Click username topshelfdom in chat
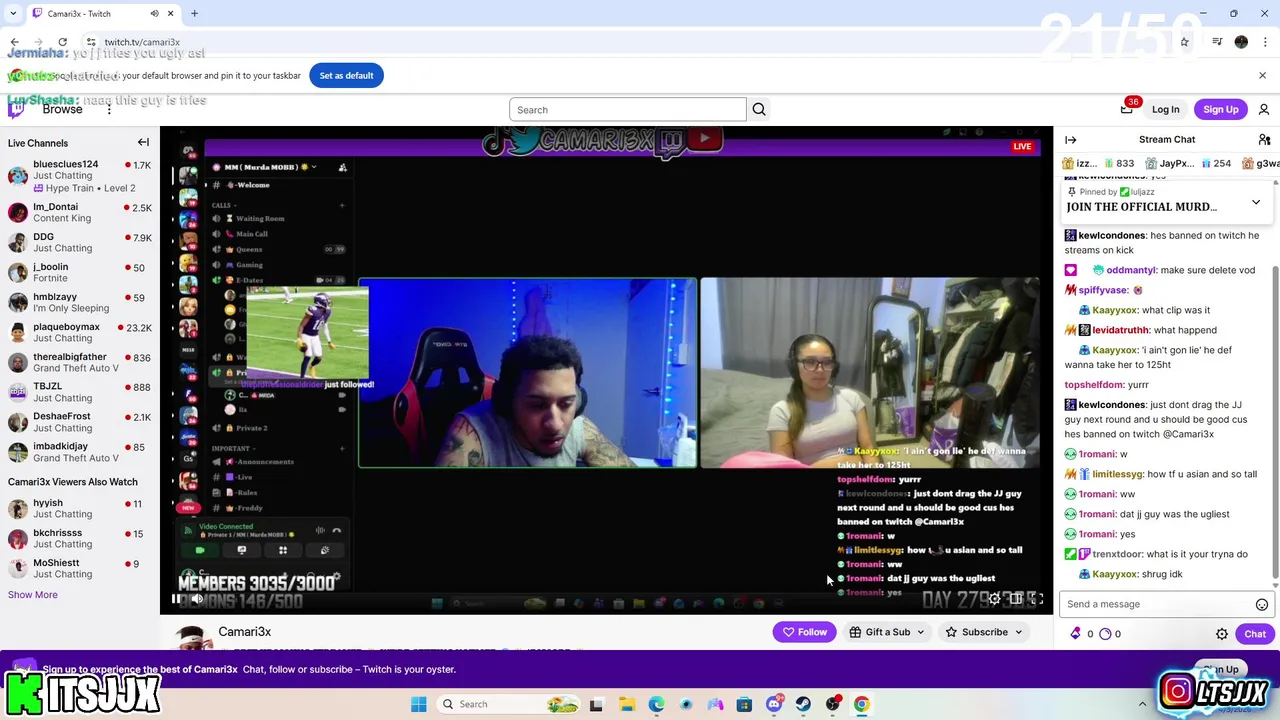The height and width of the screenshot is (720, 1280). [x=1094, y=385]
